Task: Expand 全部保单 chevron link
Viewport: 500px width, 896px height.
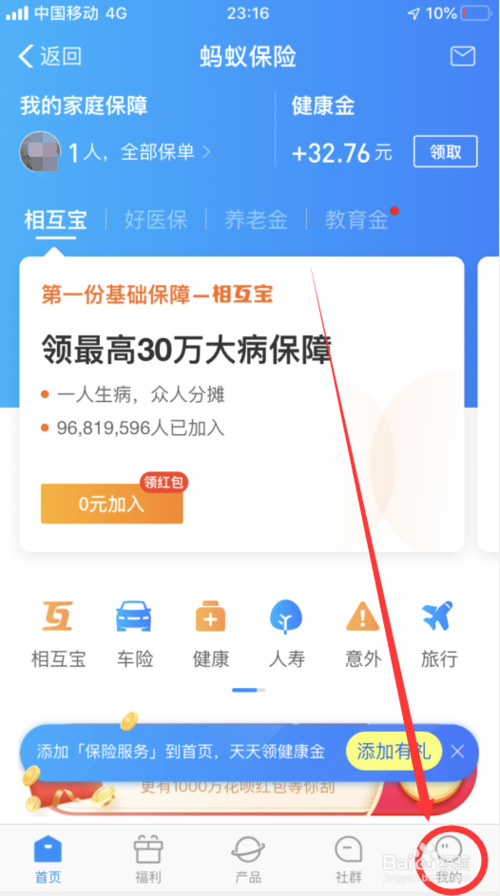Action: (x=166, y=152)
